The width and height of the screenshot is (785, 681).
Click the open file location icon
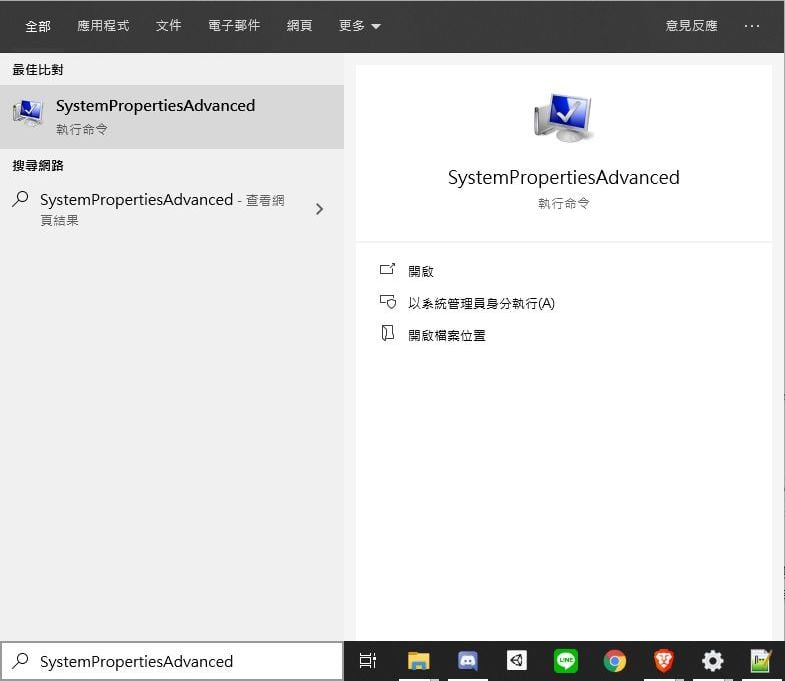pos(387,333)
